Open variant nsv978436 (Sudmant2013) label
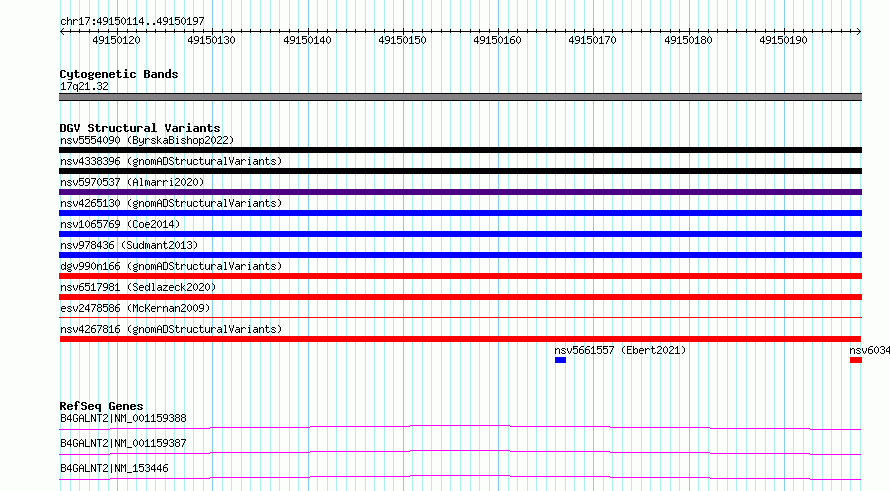Screen dimensions: 890x491 coord(129,245)
